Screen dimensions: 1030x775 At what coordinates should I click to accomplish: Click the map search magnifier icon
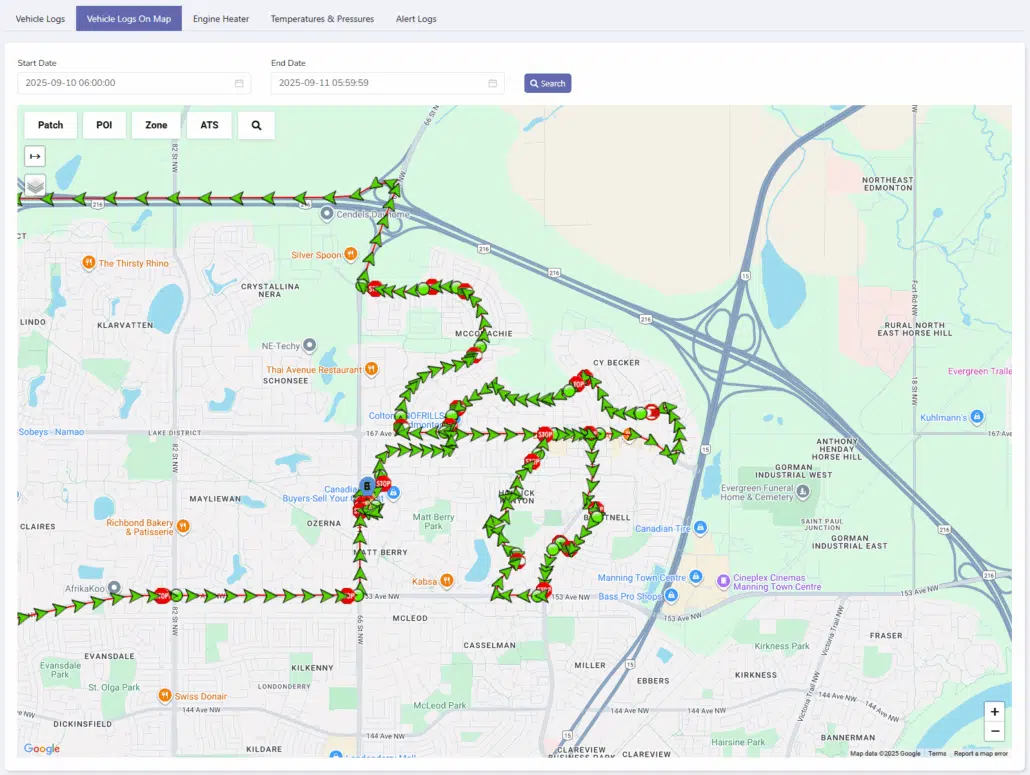click(256, 125)
